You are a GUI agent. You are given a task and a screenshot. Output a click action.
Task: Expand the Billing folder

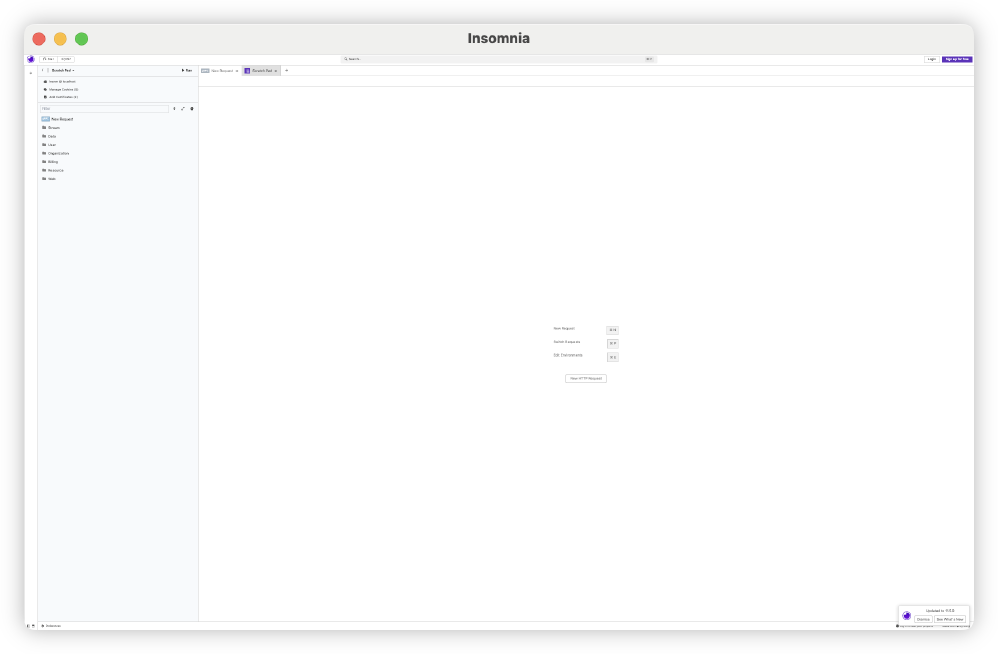tap(118, 162)
